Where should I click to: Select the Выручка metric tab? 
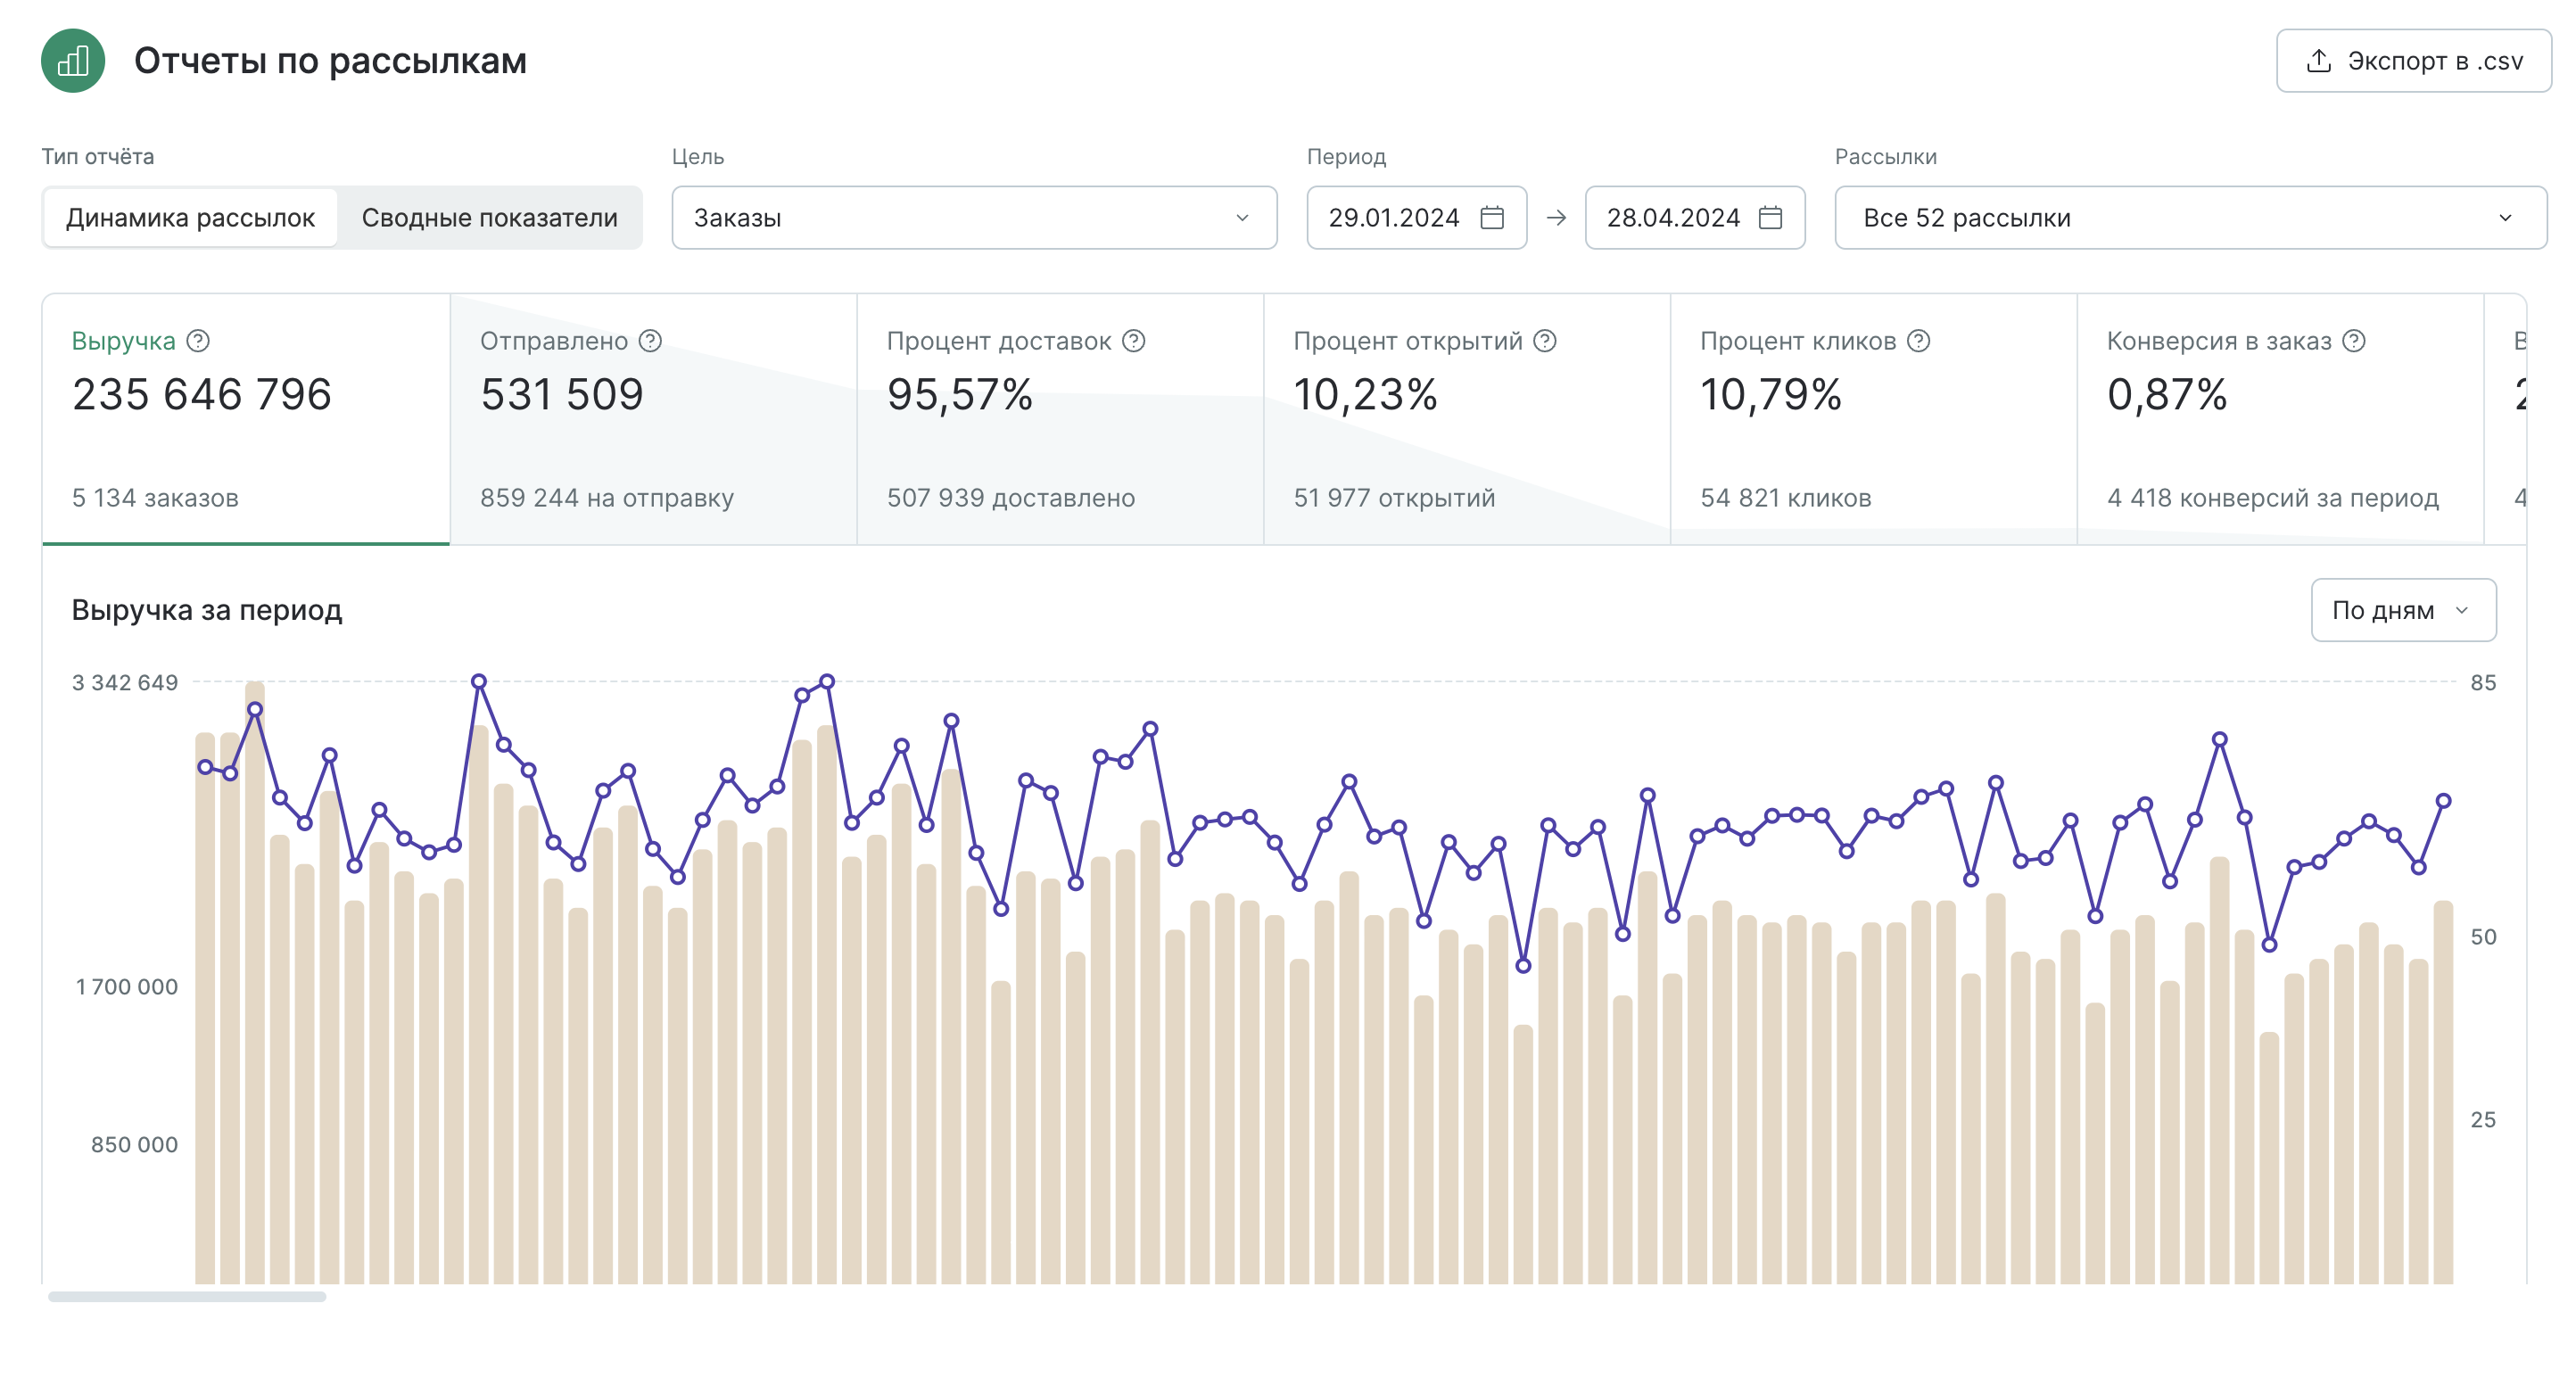[x=246, y=419]
